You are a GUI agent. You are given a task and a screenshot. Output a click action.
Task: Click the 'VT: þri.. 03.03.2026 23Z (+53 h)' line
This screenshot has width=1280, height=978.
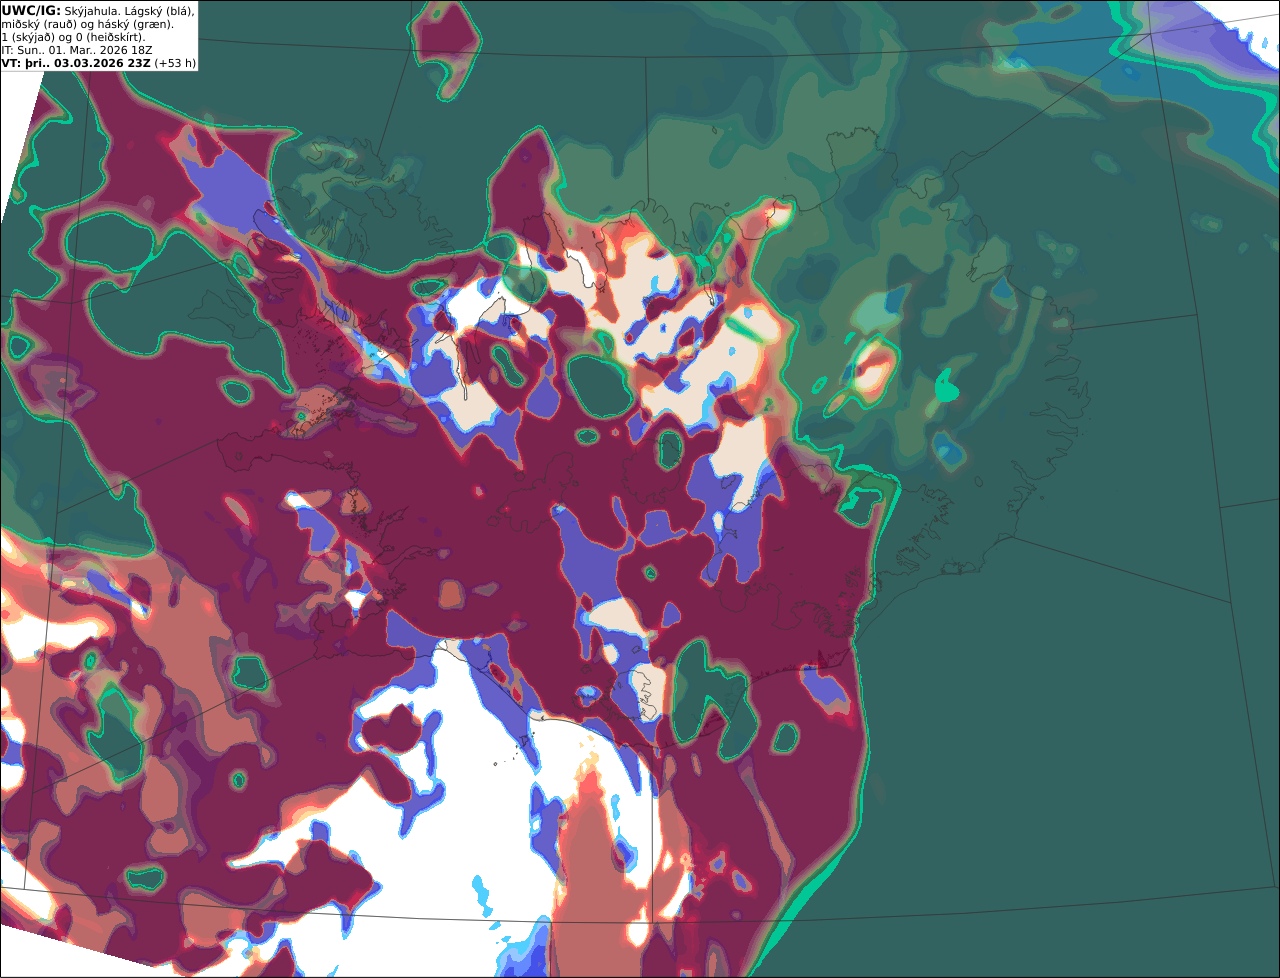(99, 63)
